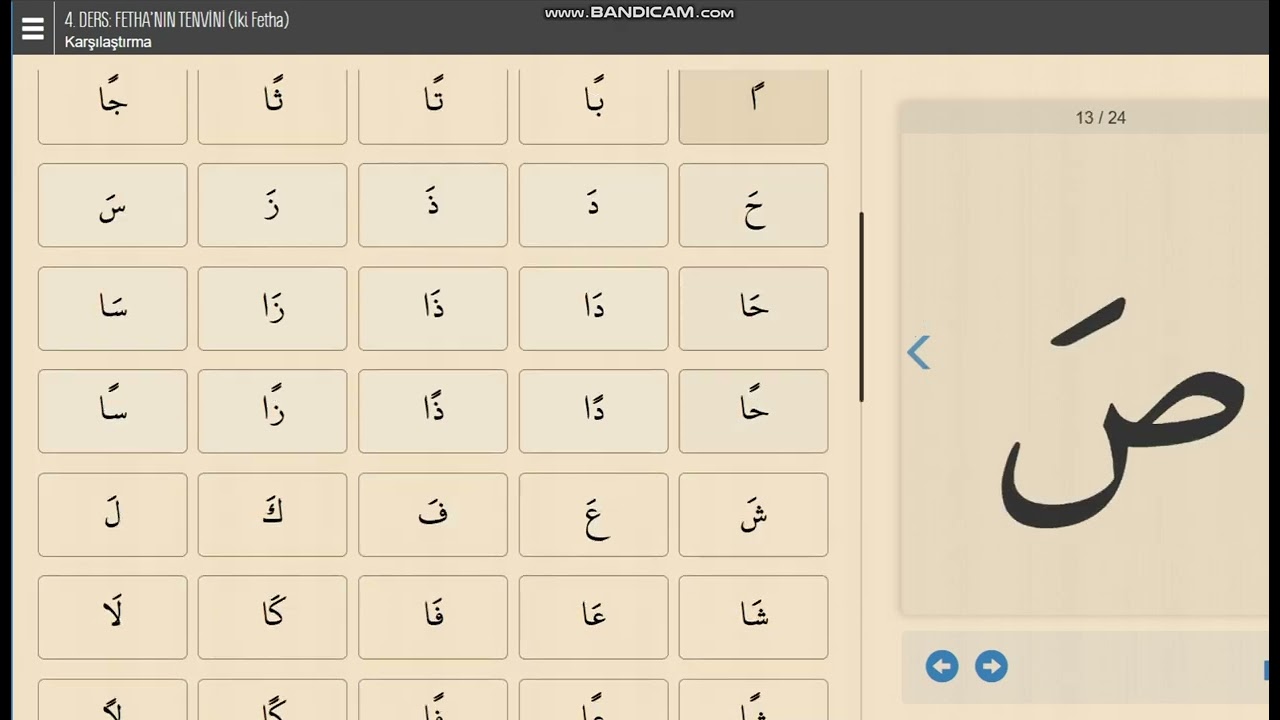
Task: Select the Ta tanwin card (تًا)
Action: (433, 106)
